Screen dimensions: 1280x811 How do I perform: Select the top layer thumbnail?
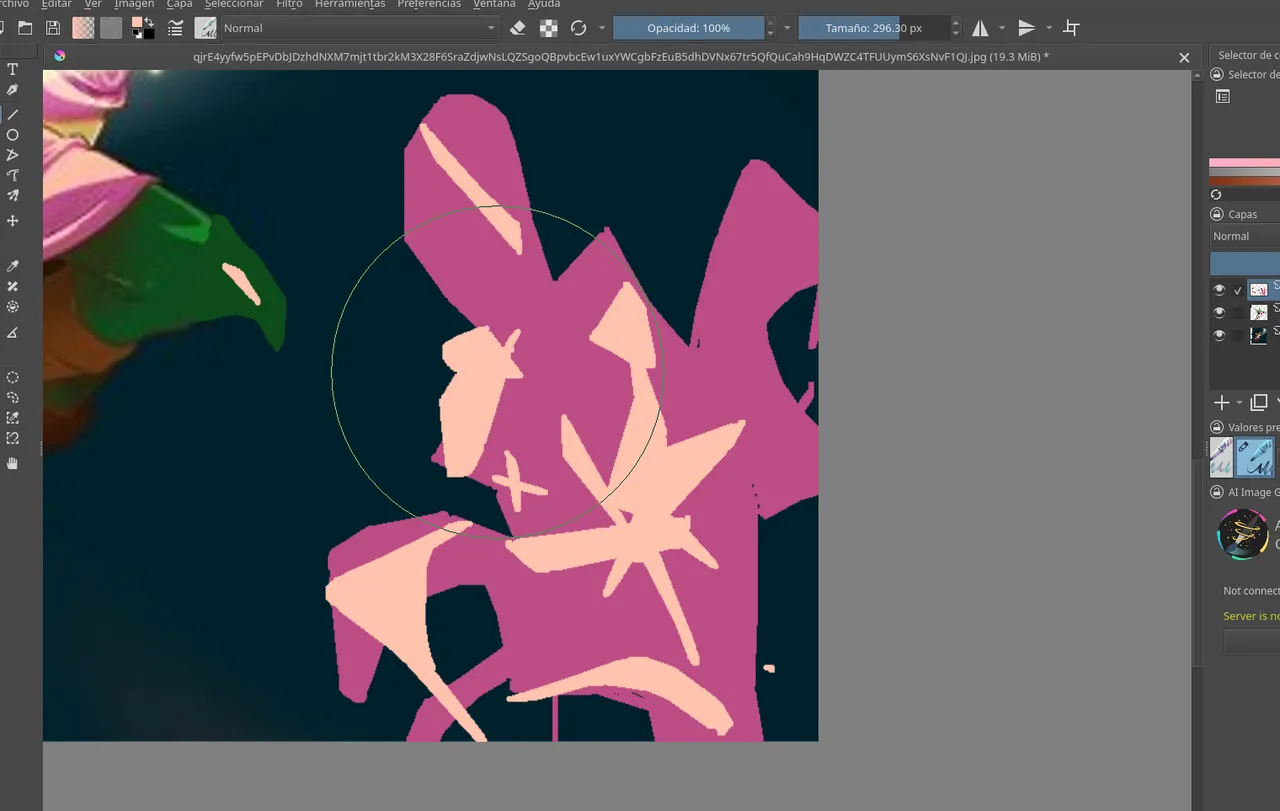[1259, 290]
